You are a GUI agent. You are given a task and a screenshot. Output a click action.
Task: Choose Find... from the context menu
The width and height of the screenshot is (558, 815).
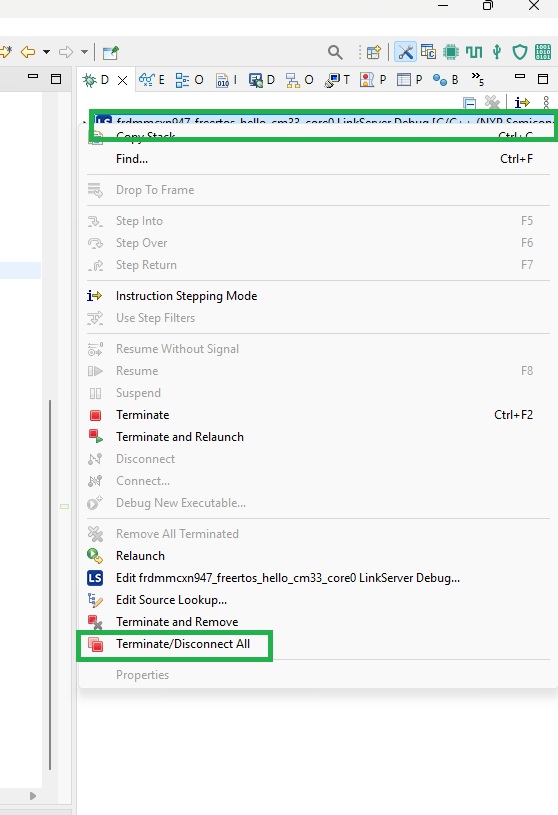point(318,159)
